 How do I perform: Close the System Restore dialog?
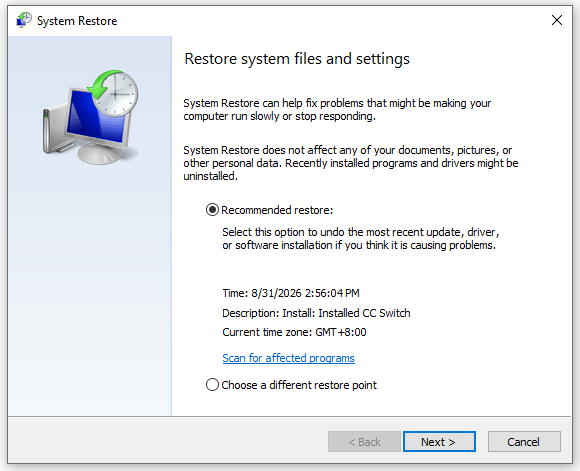pos(557,20)
